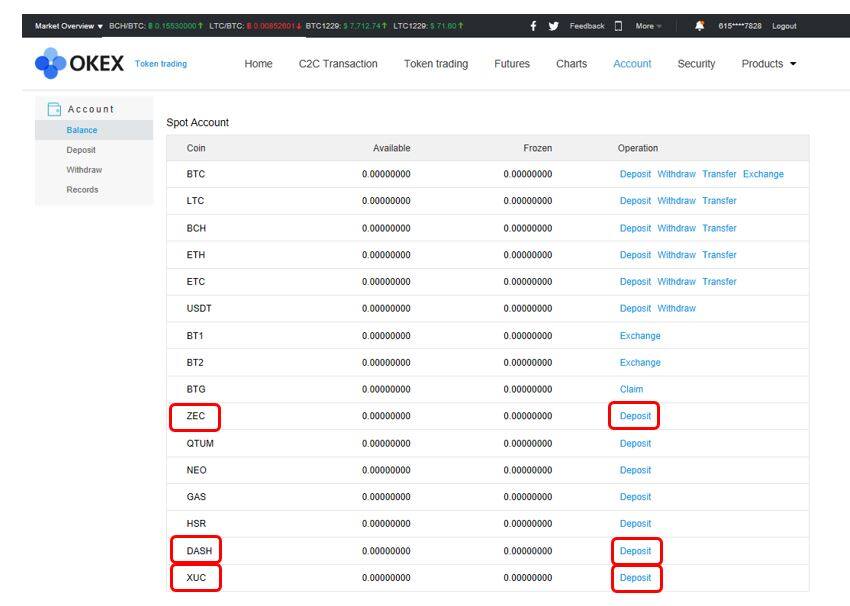Click Deposit for BTC row
The image size is (850, 606).
(x=635, y=174)
